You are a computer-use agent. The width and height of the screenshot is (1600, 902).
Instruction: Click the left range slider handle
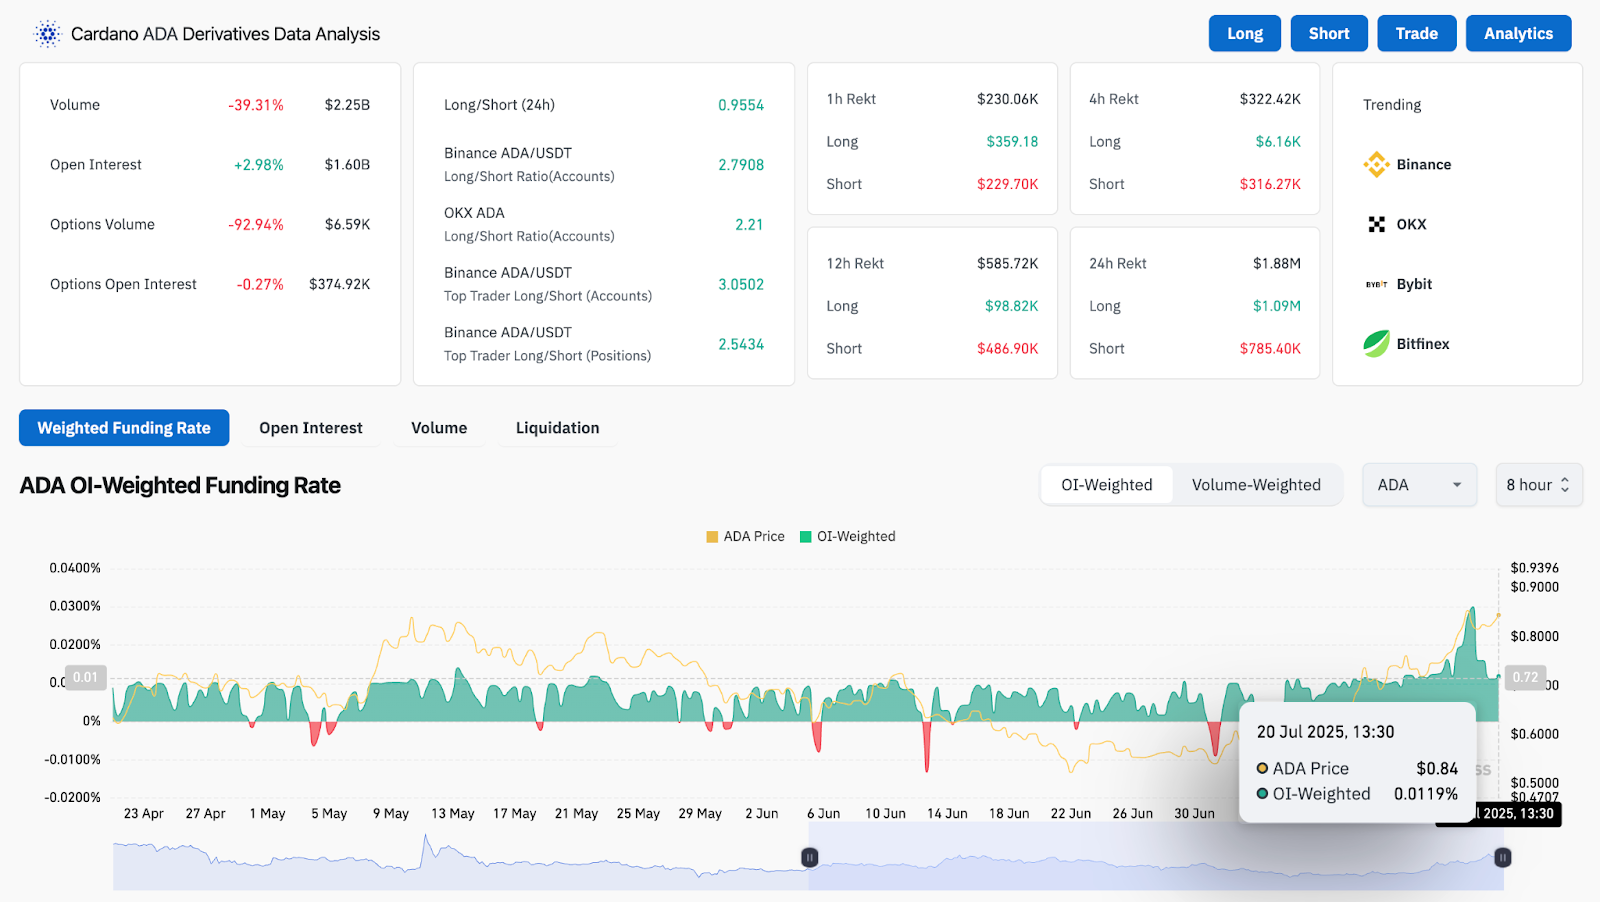coord(810,858)
